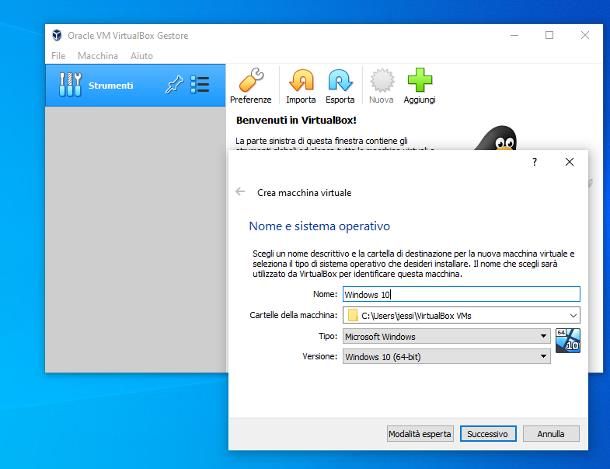Minimize the VirtualBox Gestore window
610x469 pixels.
point(514,35)
